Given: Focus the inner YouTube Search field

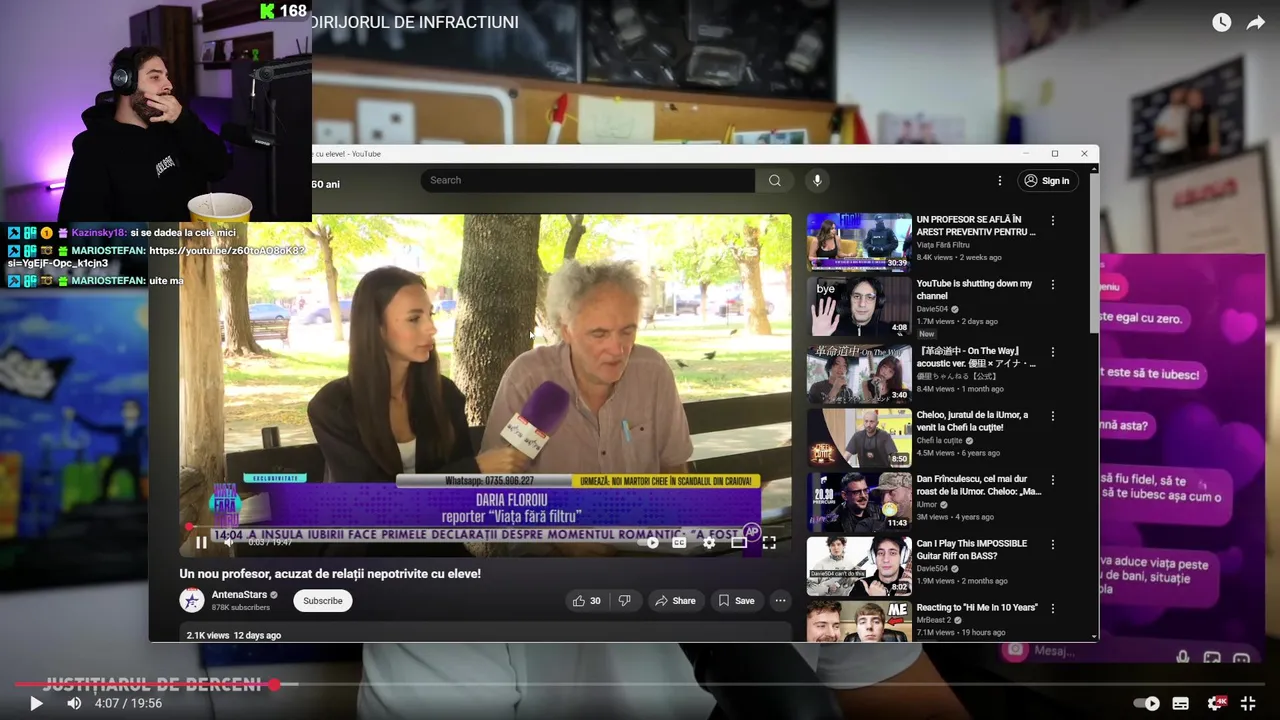Looking at the screenshot, I should (588, 180).
